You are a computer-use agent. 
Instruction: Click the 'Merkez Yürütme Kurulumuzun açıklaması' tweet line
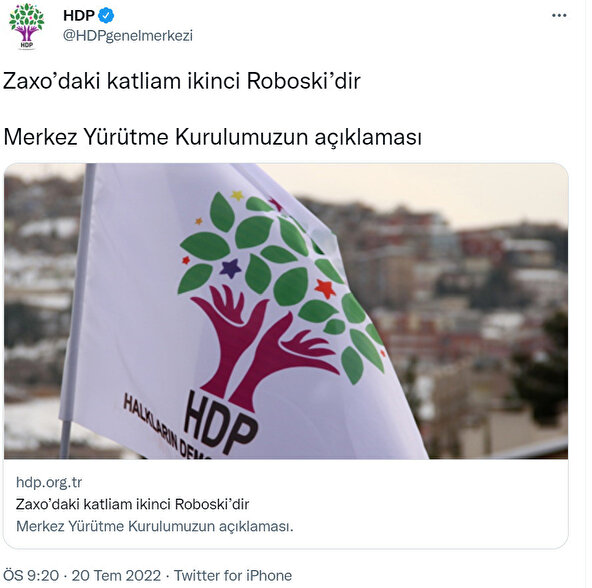pyautogui.click(x=212, y=137)
